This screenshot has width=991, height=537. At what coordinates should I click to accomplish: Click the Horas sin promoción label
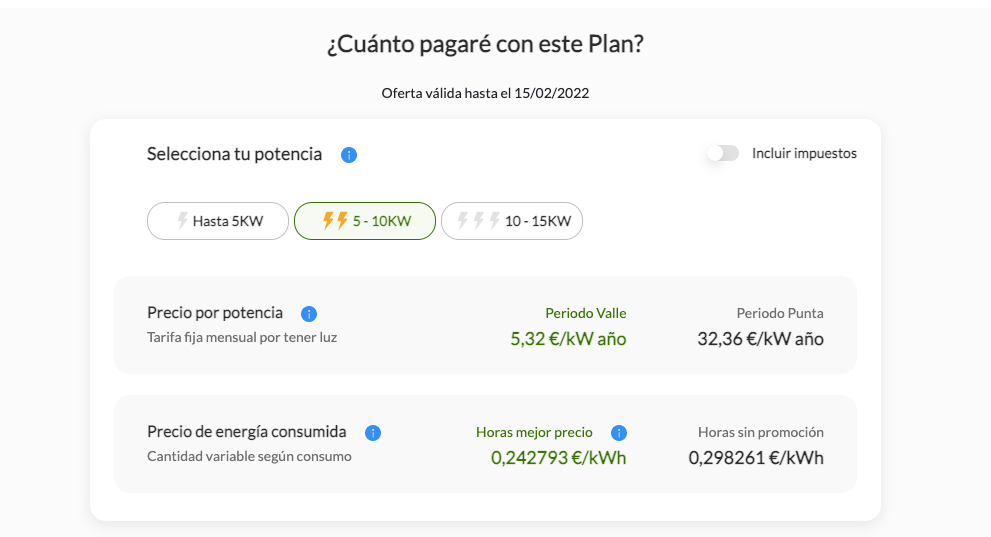pyautogui.click(x=761, y=432)
